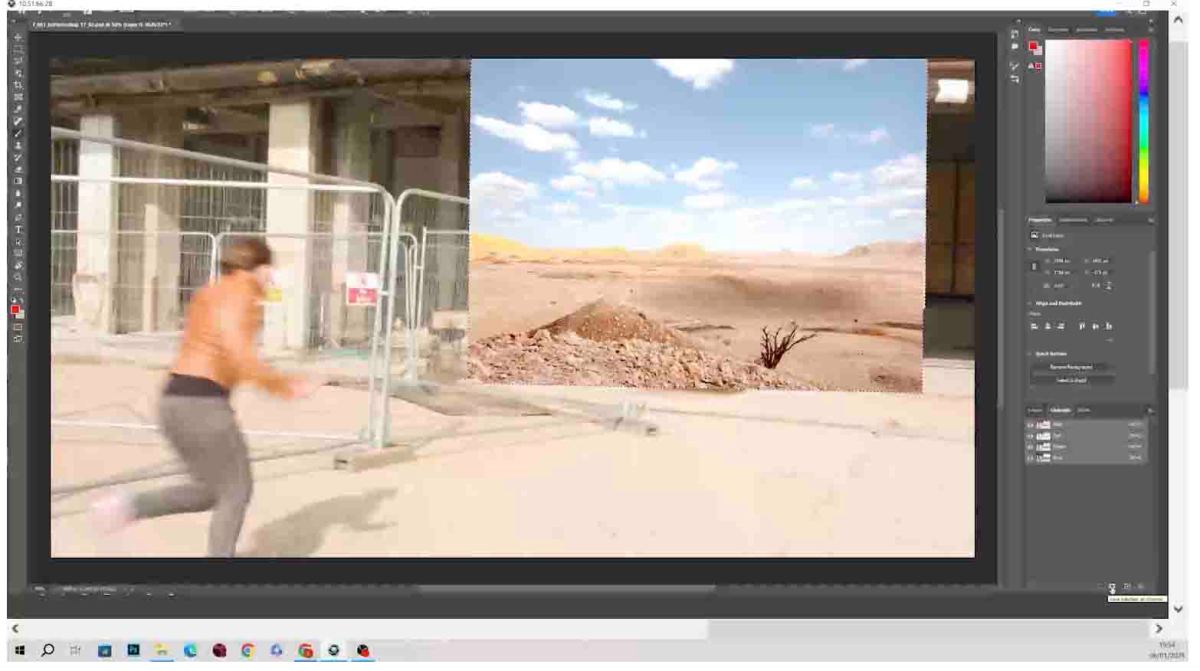Select the Type tool
This screenshot has height=671, width=1200.
tap(18, 228)
